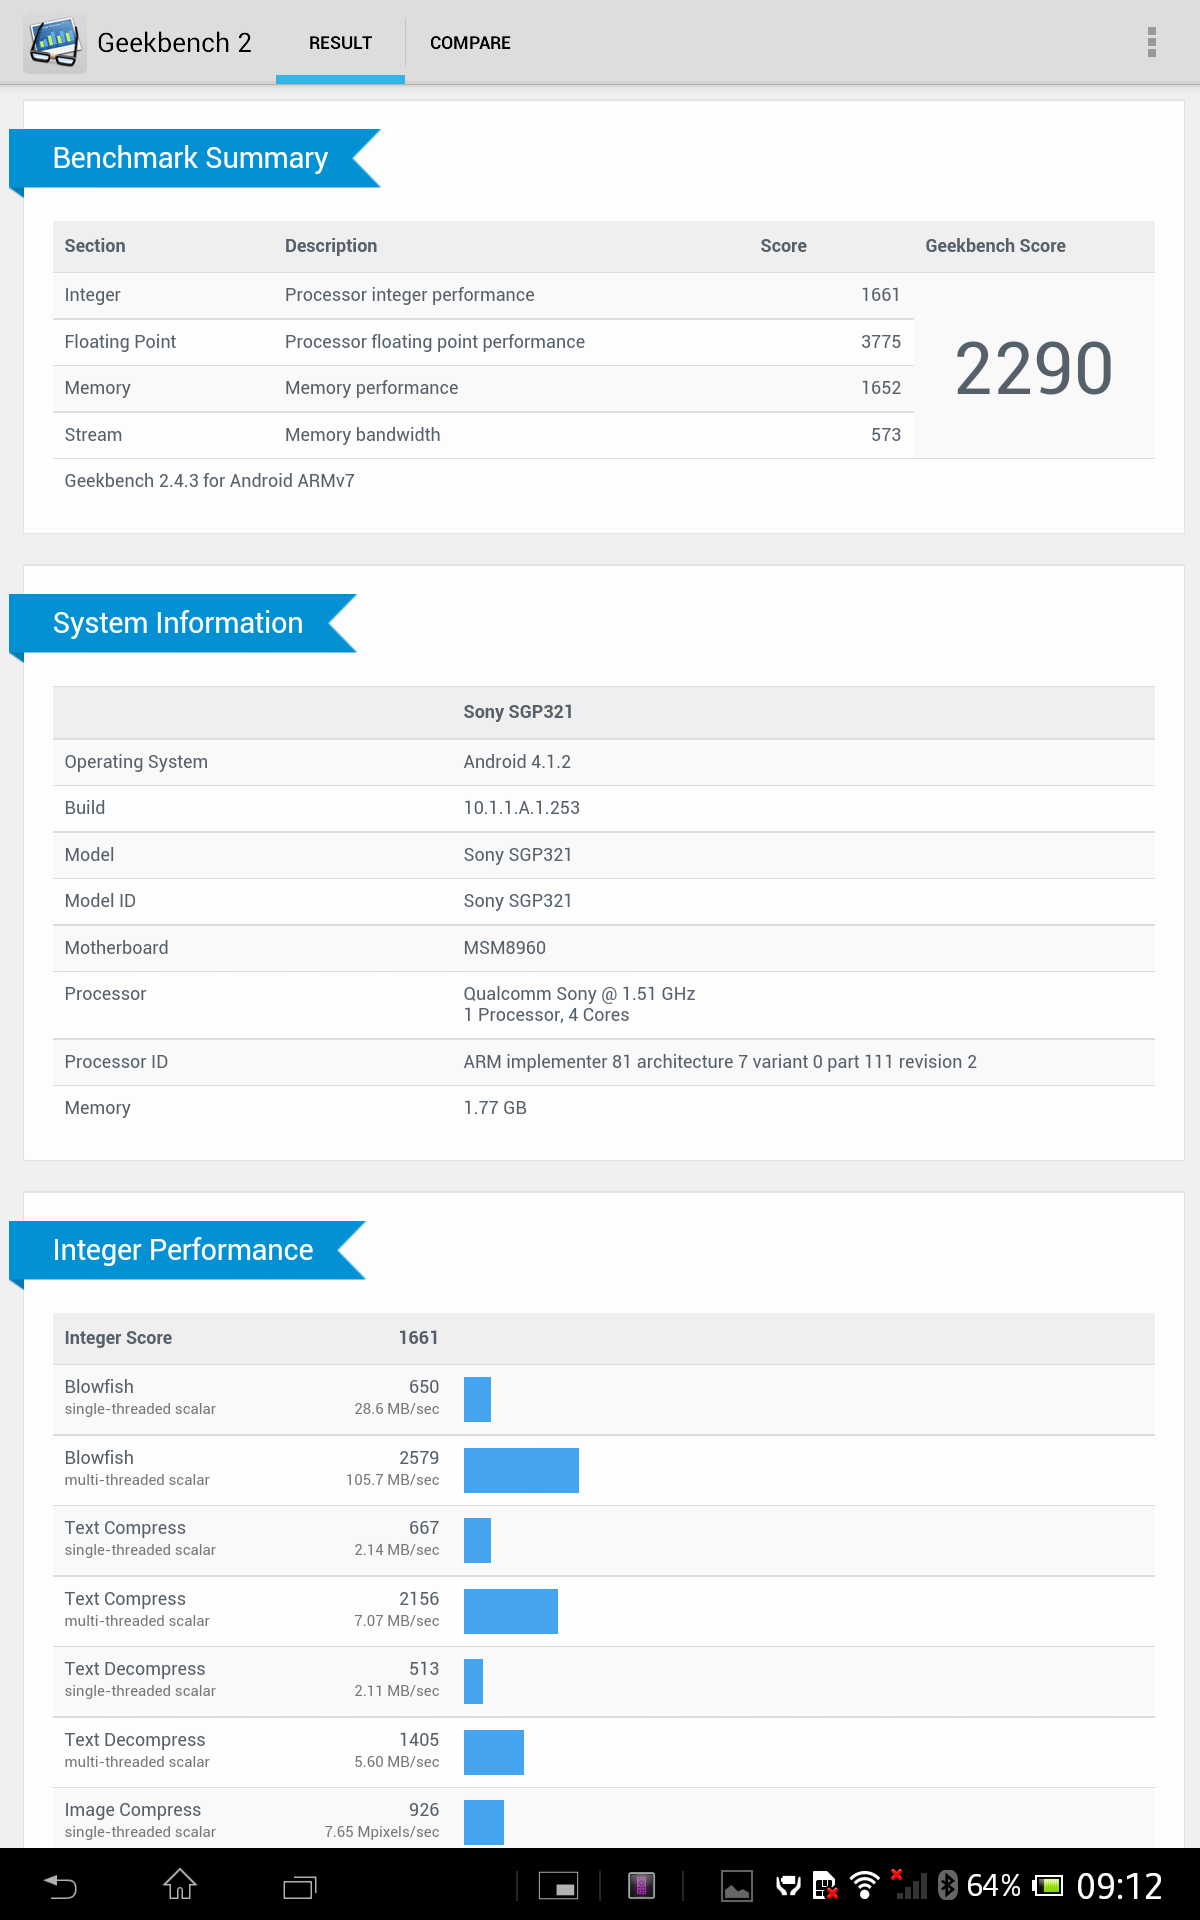Launch the small apps window icon

tap(559, 1886)
